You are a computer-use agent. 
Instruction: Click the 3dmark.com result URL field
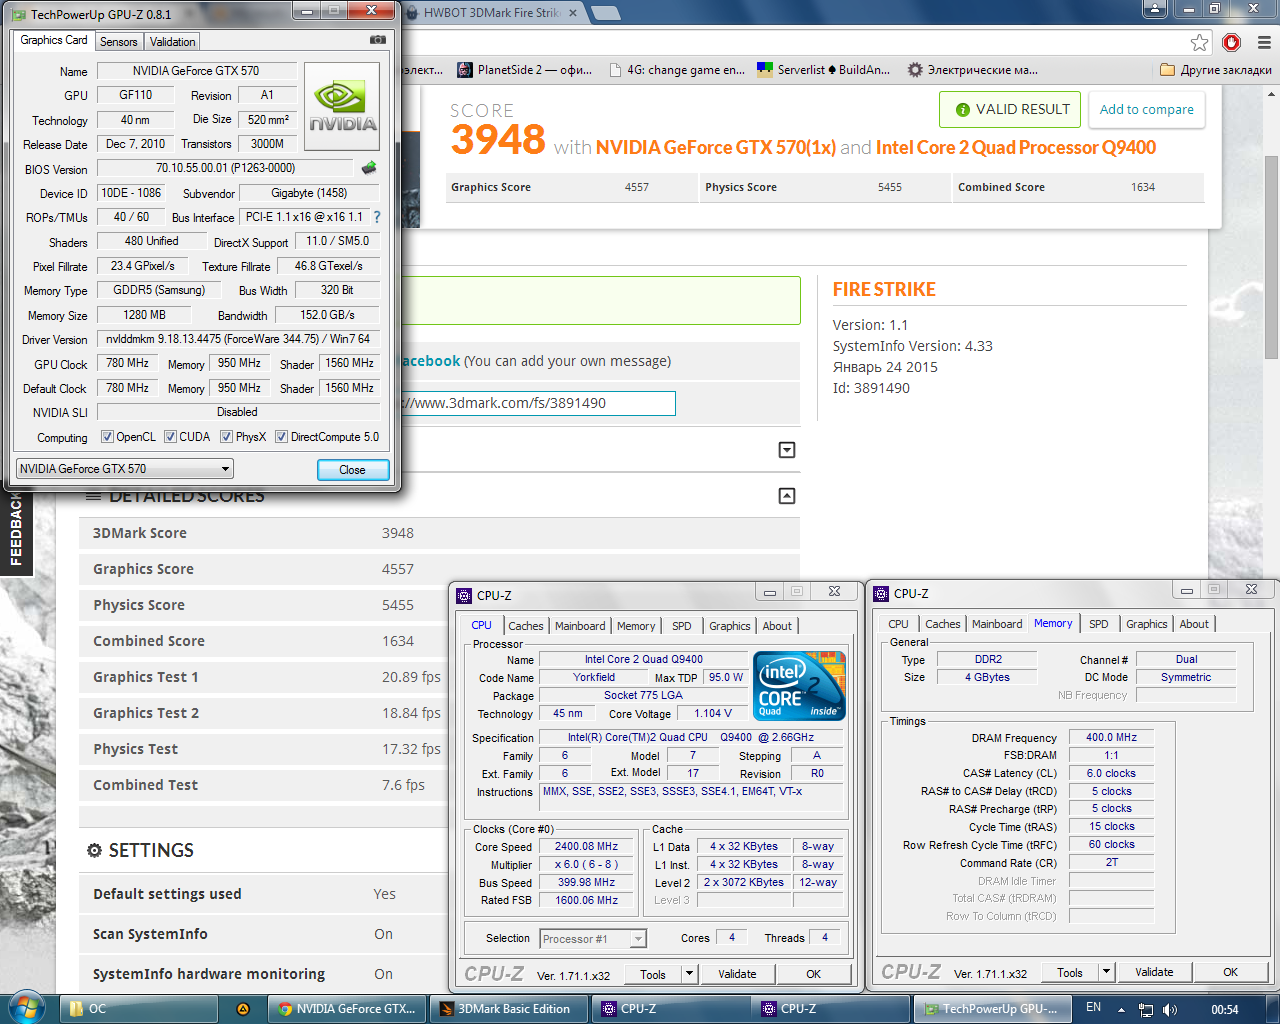(538, 403)
